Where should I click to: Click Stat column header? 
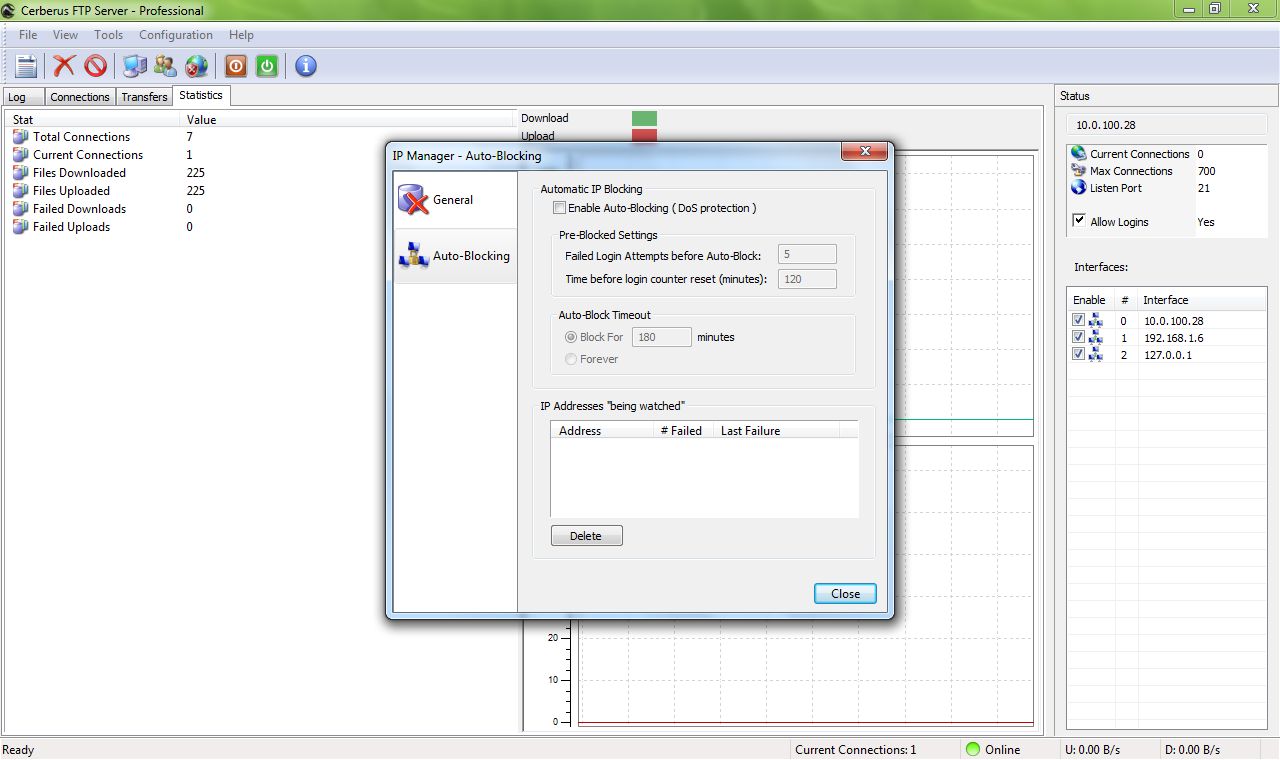click(x=93, y=120)
